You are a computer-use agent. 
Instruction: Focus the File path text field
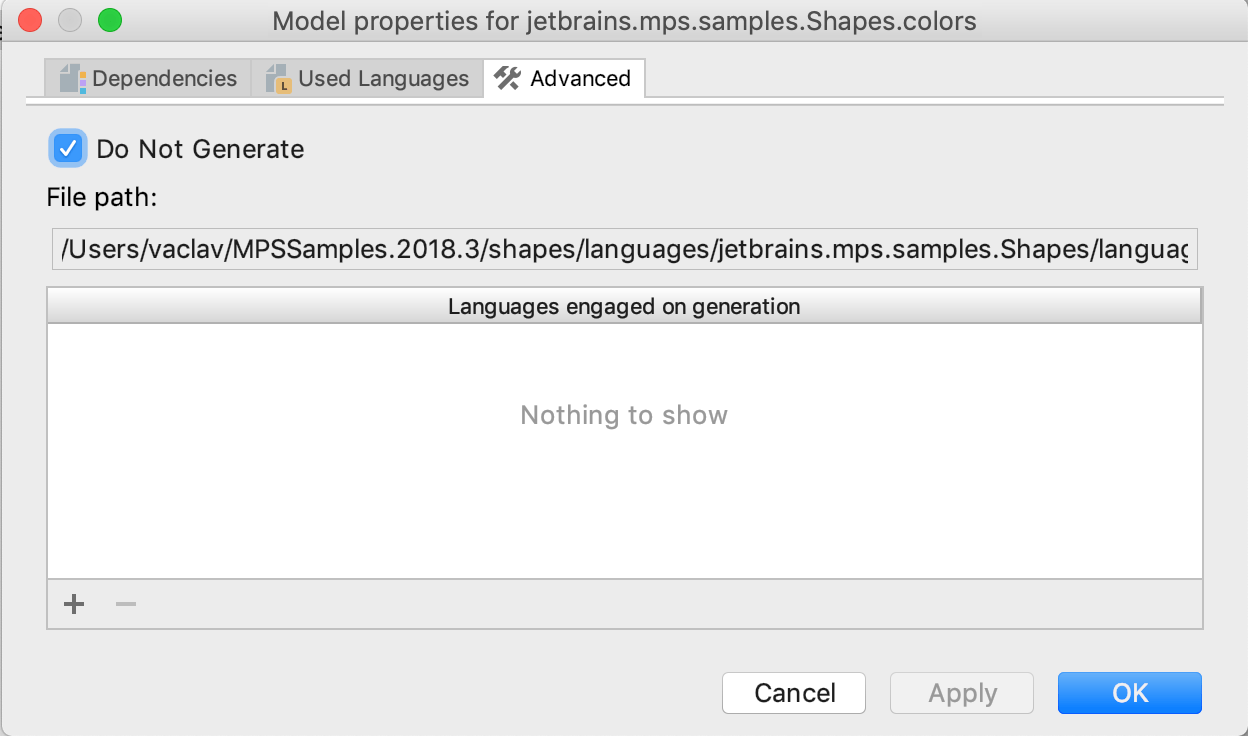click(x=624, y=250)
